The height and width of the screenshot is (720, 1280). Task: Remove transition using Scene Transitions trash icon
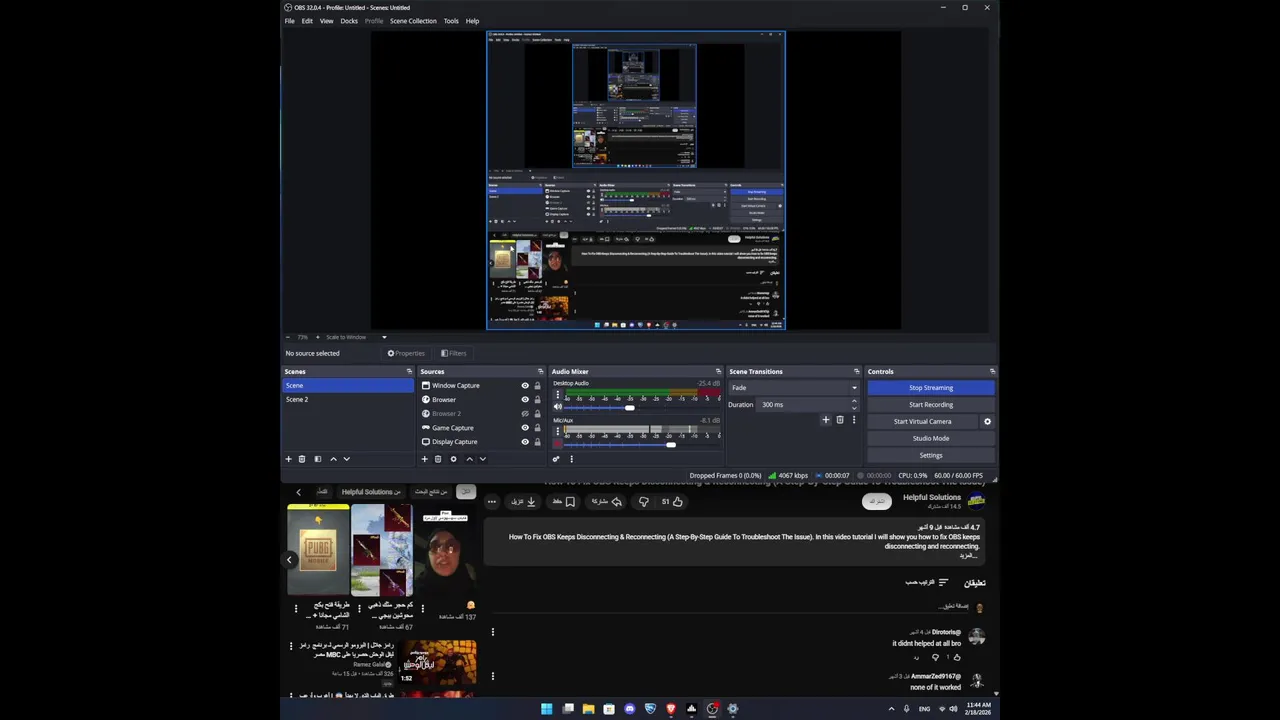pos(840,420)
